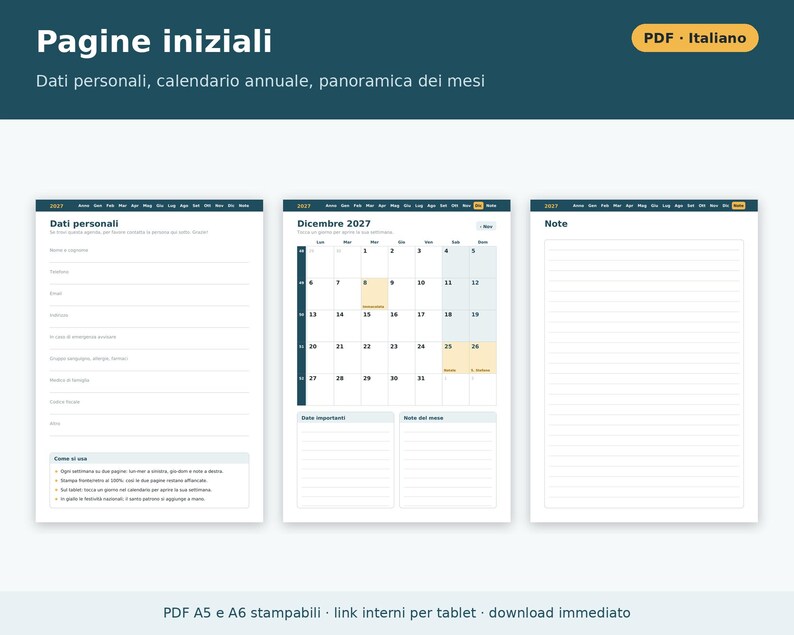This screenshot has height=635, width=794.
Task: Click the Email field
Action: click(149, 298)
